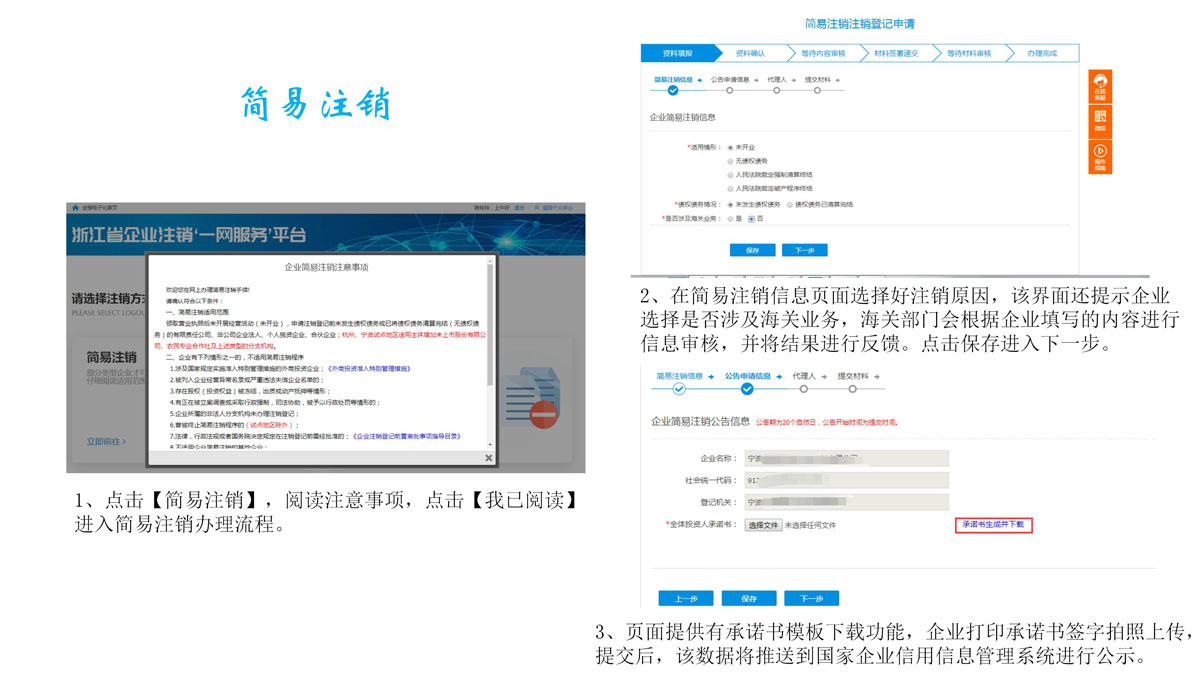Click 下一步 button in upper form
The image size is (1201, 676).
(804, 250)
